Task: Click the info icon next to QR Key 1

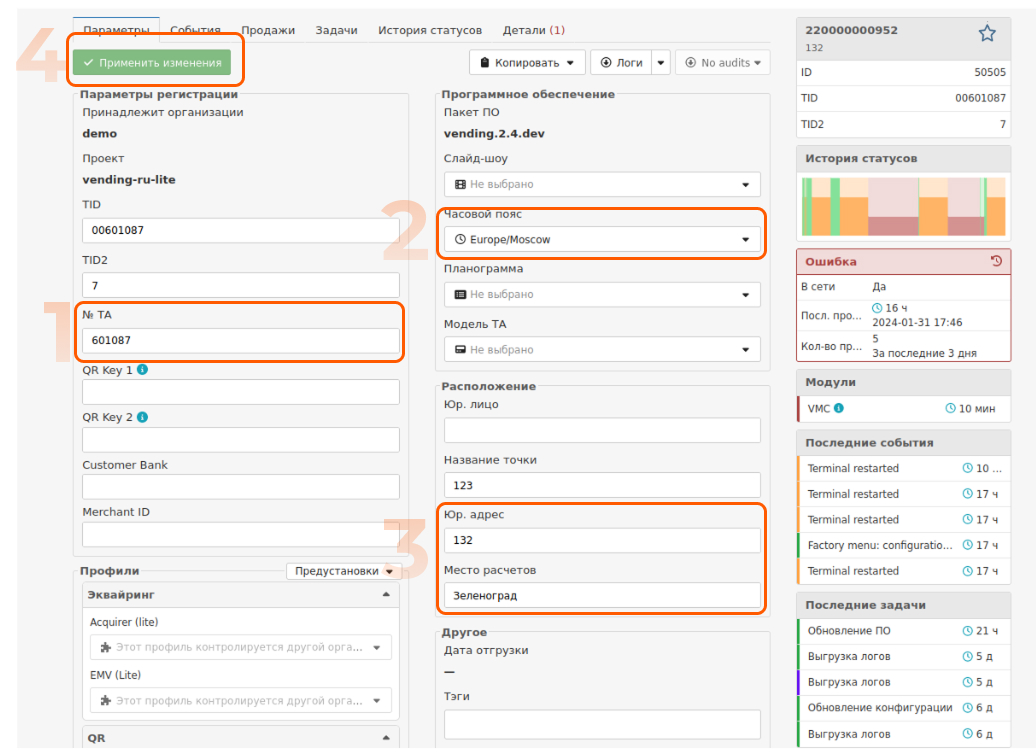Action: pyautogui.click(x=142, y=369)
